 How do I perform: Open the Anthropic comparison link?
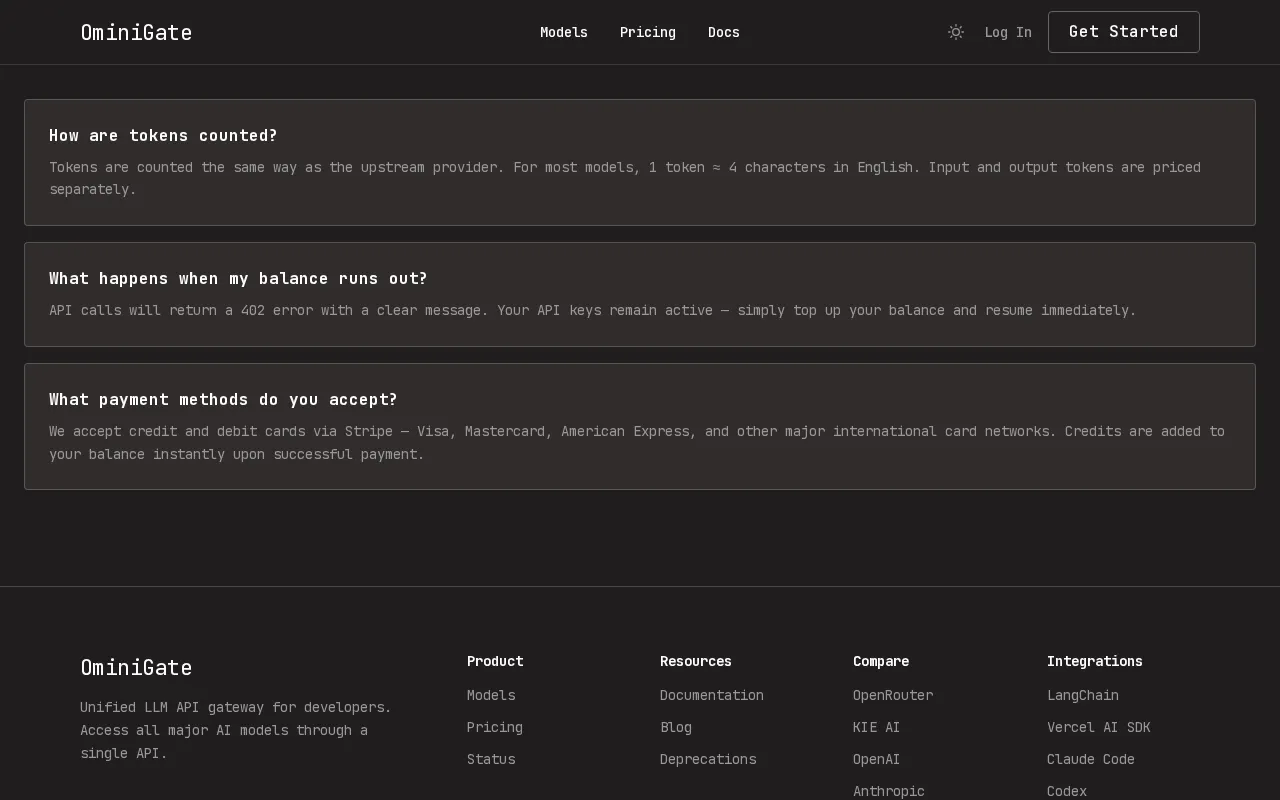pos(889,790)
